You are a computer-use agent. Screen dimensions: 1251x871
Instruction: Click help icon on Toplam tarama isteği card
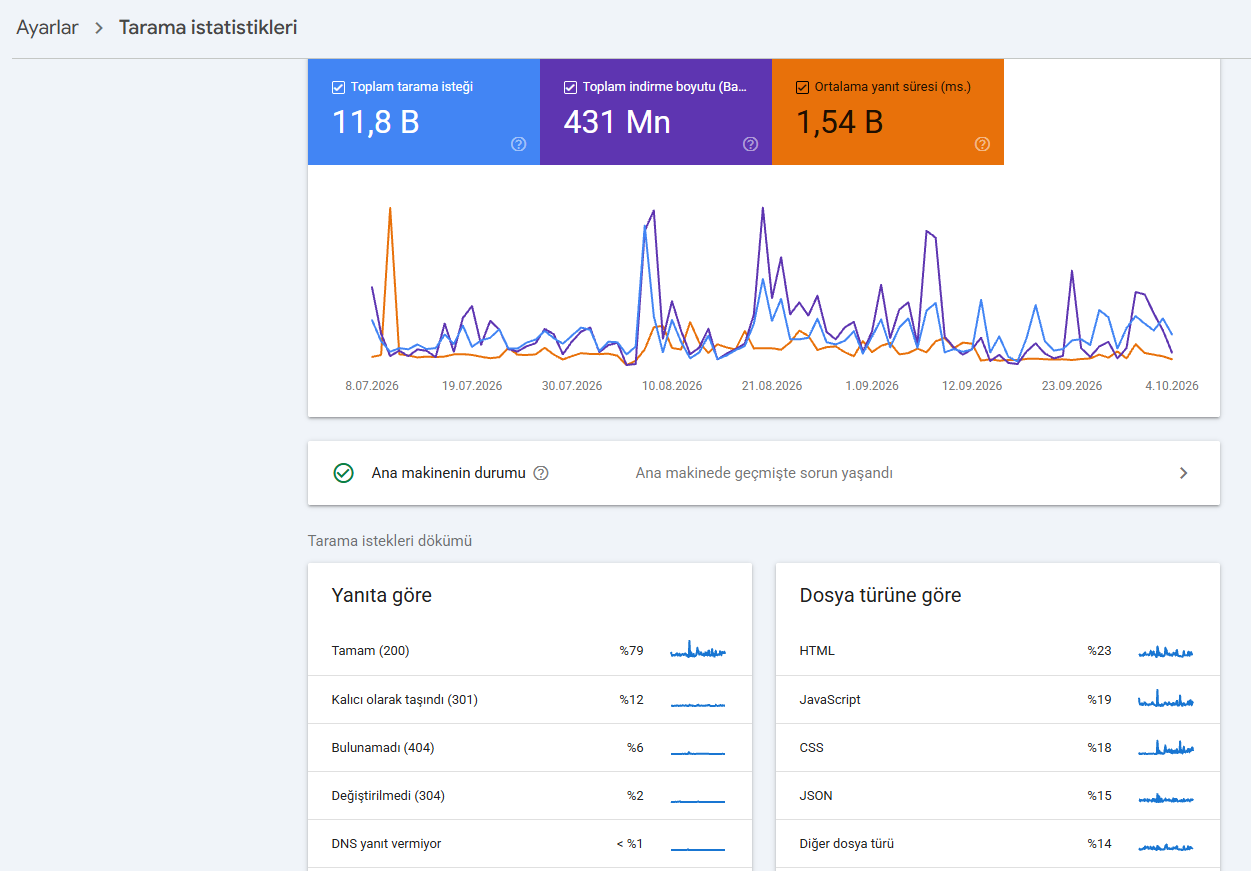click(518, 144)
